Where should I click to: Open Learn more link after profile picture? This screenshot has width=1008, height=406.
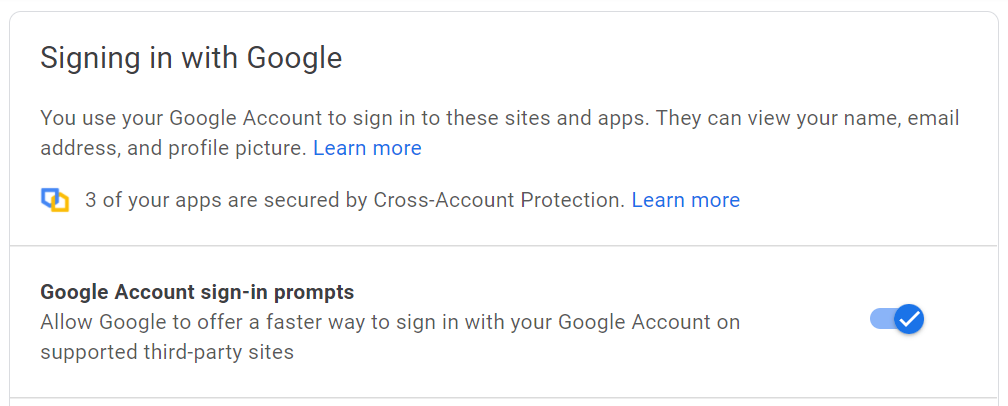pos(367,148)
